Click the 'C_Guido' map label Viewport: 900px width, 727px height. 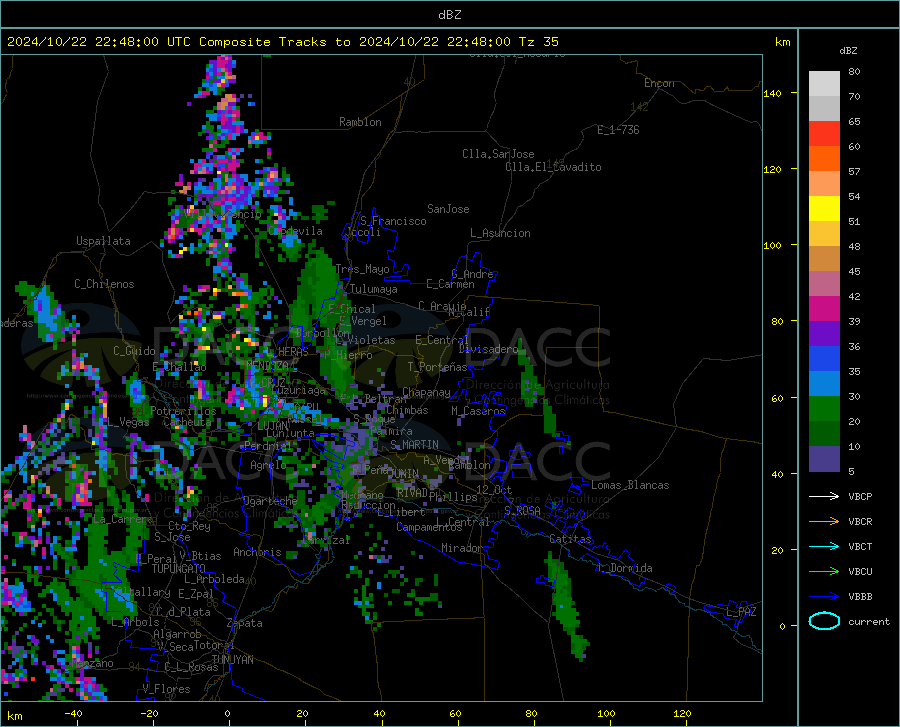(134, 351)
